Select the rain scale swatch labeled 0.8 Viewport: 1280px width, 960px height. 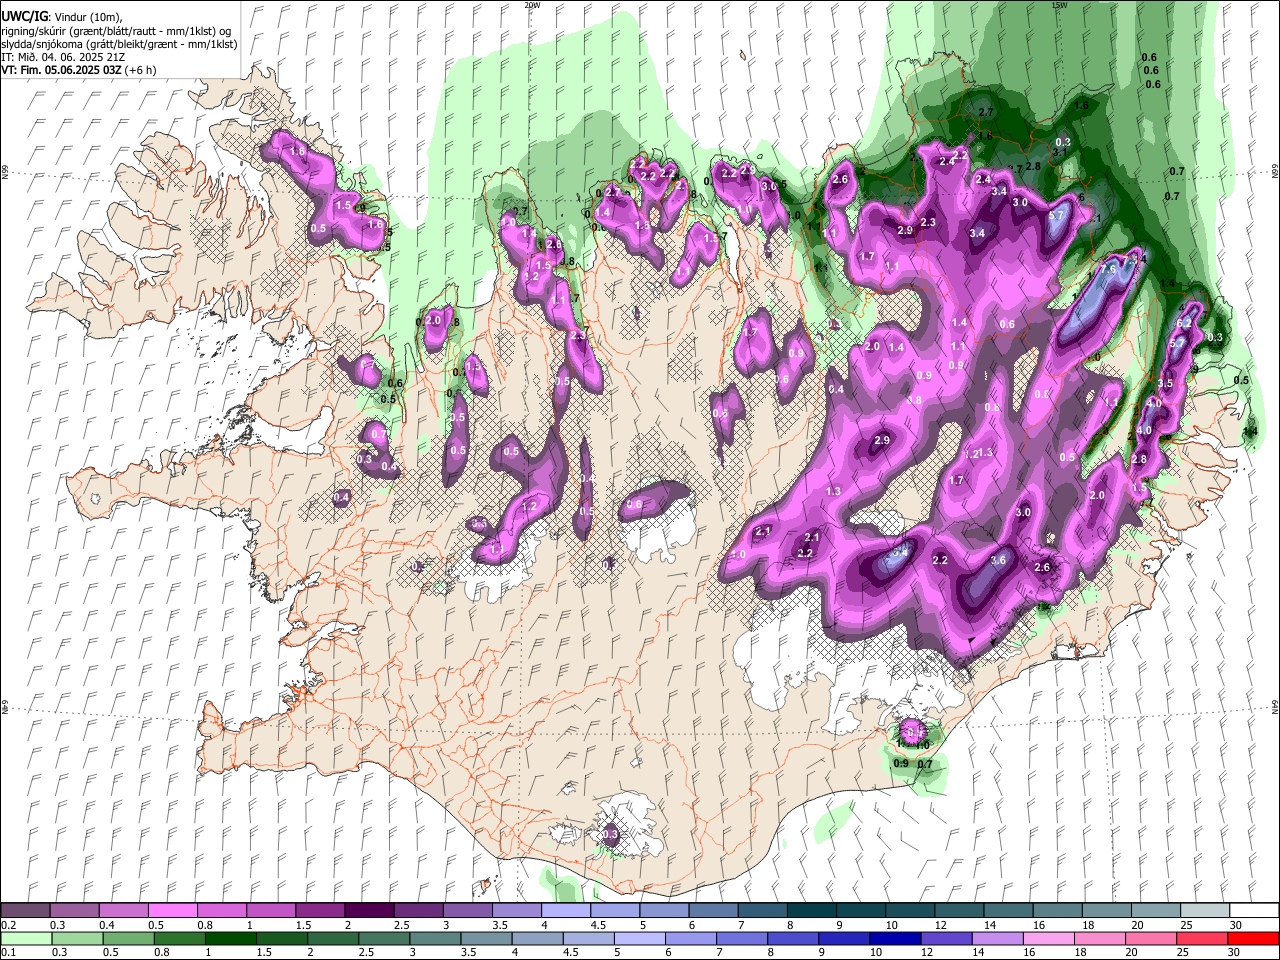178,938
